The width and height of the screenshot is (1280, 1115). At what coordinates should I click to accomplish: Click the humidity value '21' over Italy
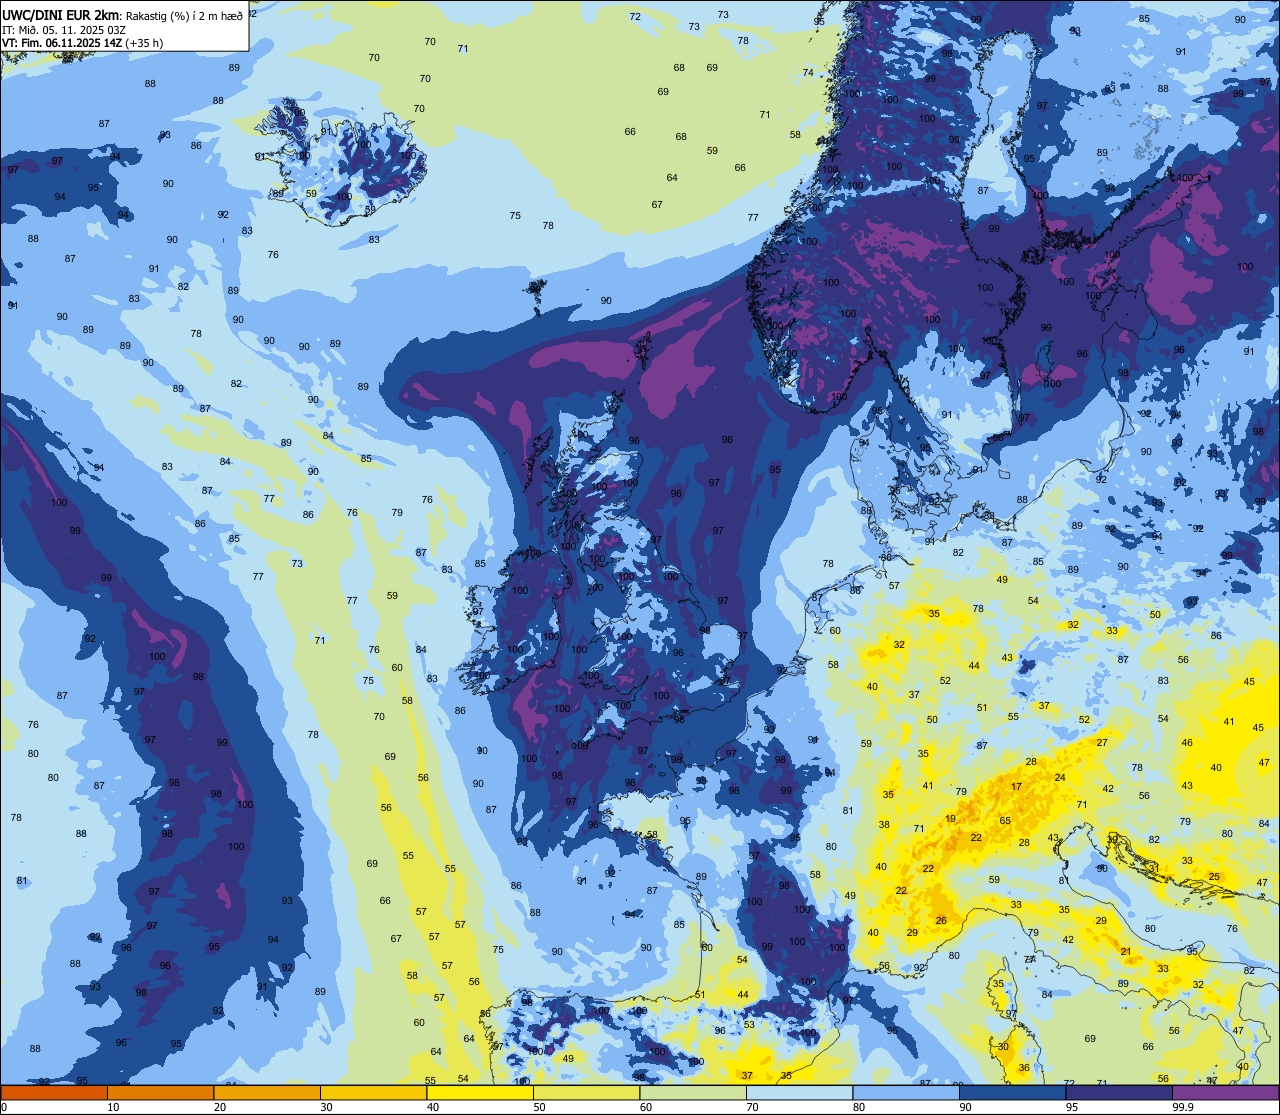1126,952
